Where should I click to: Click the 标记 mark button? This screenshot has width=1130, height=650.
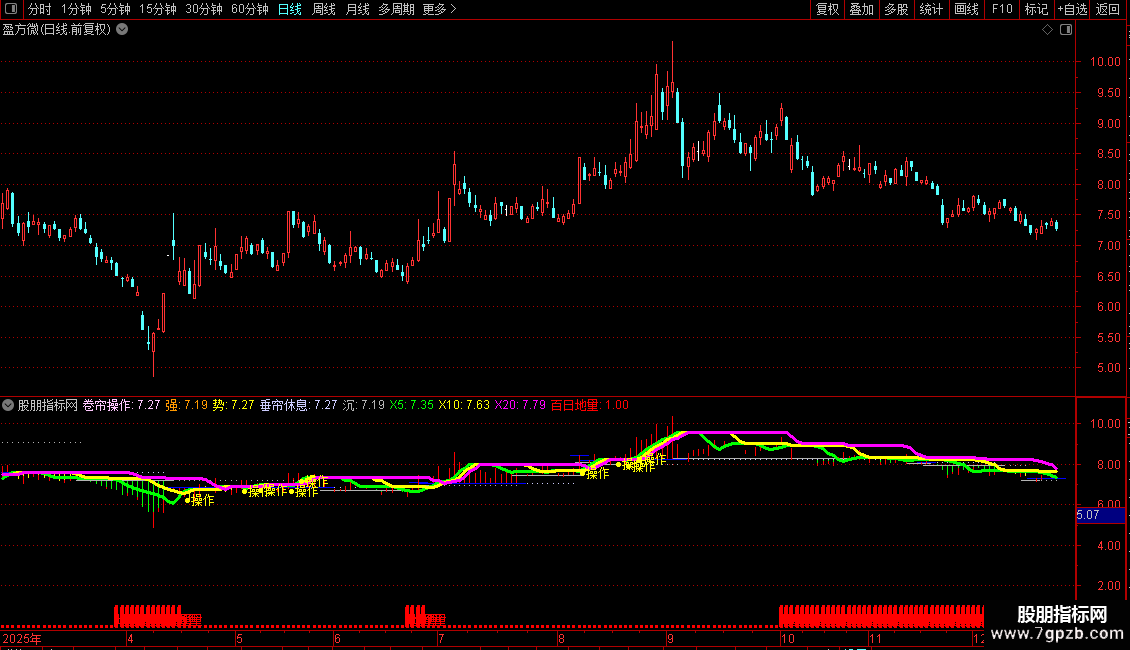point(1036,9)
